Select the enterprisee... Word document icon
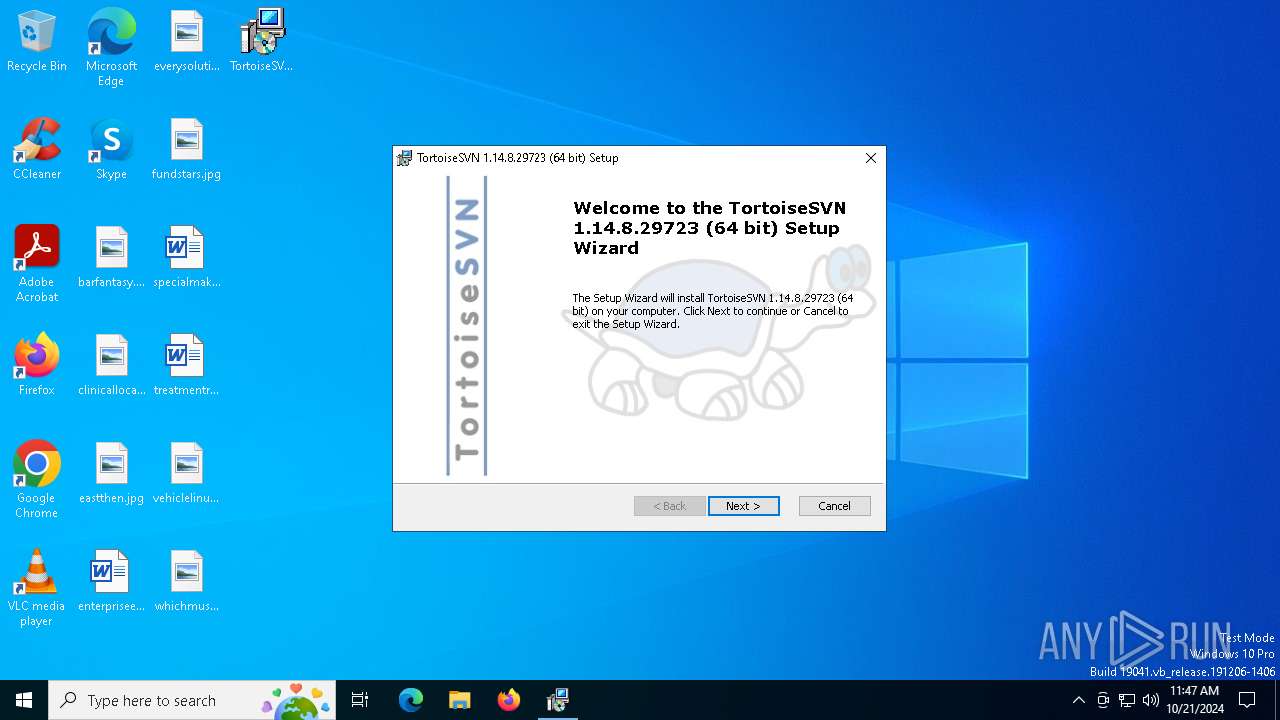The image size is (1280, 720). coord(111,582)
